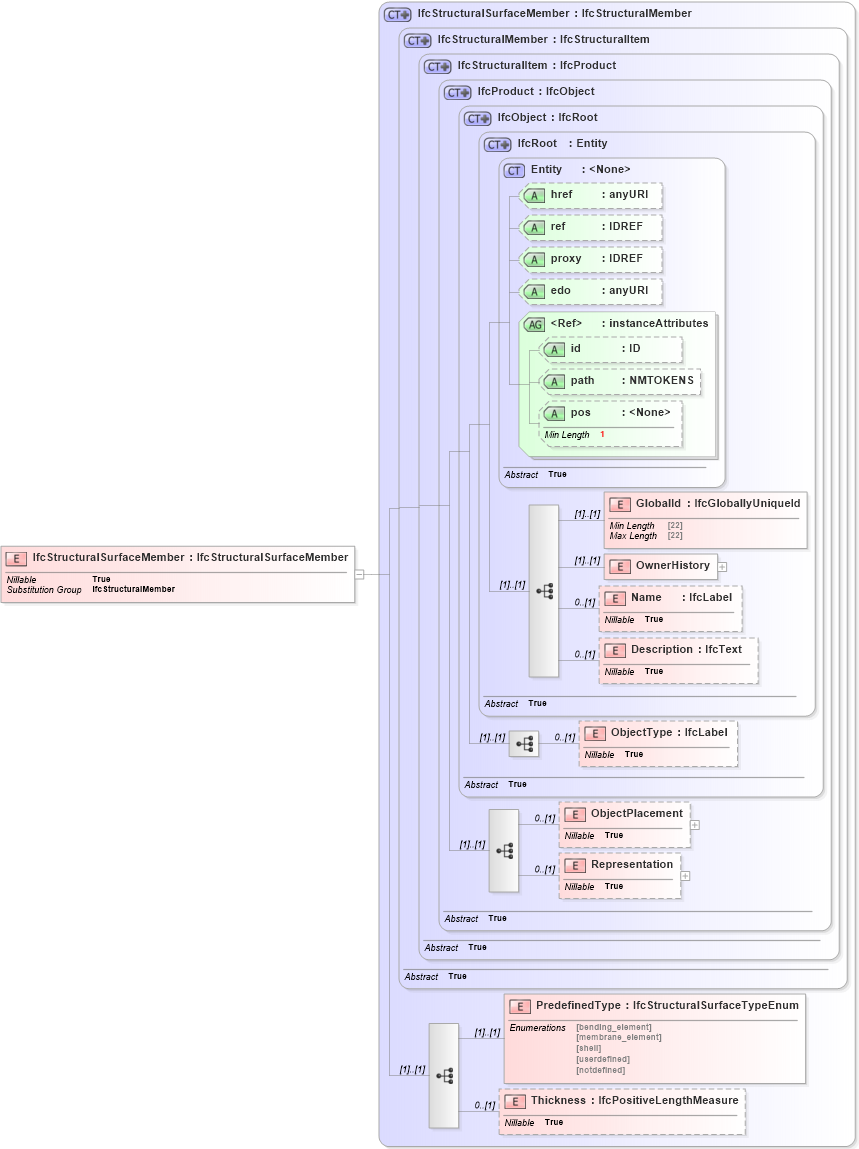
Task: Click the CT icon on the IfcProduct header
Action: [x=455, y=91]
